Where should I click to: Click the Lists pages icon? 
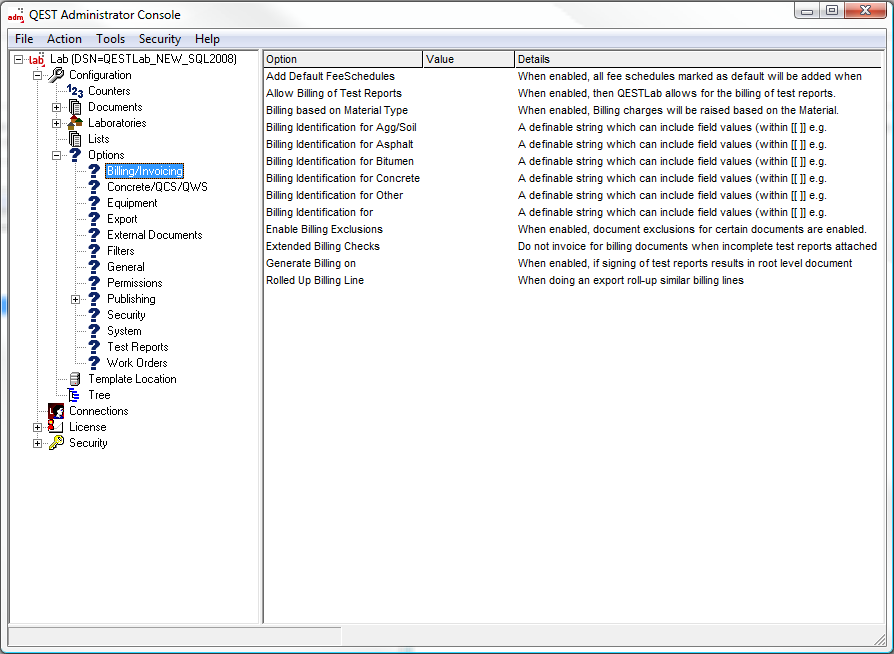click(x=75, y=139)
